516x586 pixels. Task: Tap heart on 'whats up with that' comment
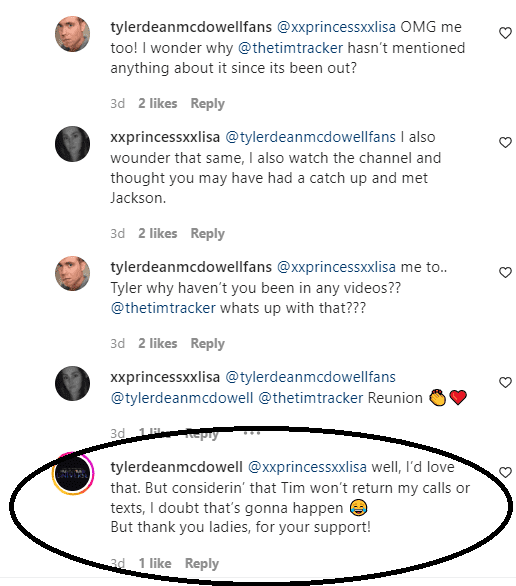click(505, 272)
